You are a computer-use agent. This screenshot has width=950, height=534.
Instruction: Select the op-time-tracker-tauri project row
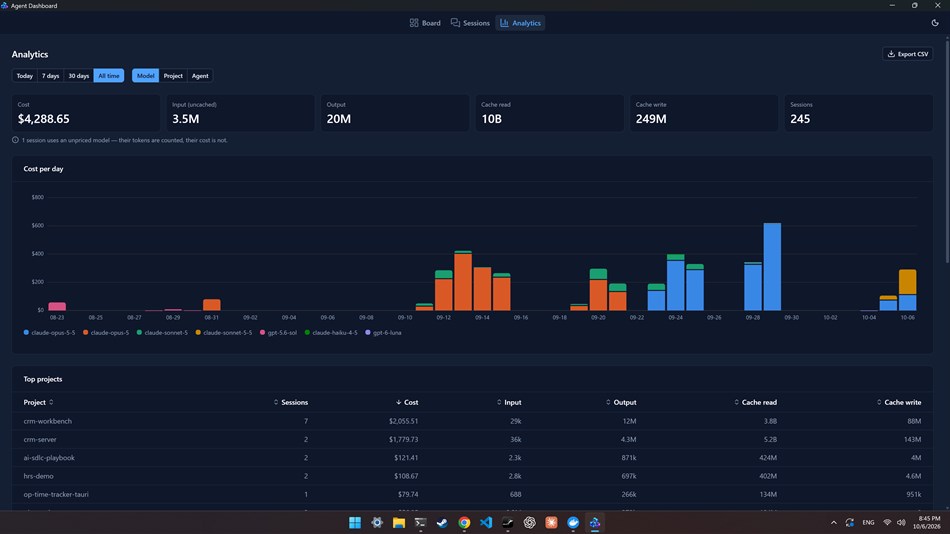(x=472, y=494)
